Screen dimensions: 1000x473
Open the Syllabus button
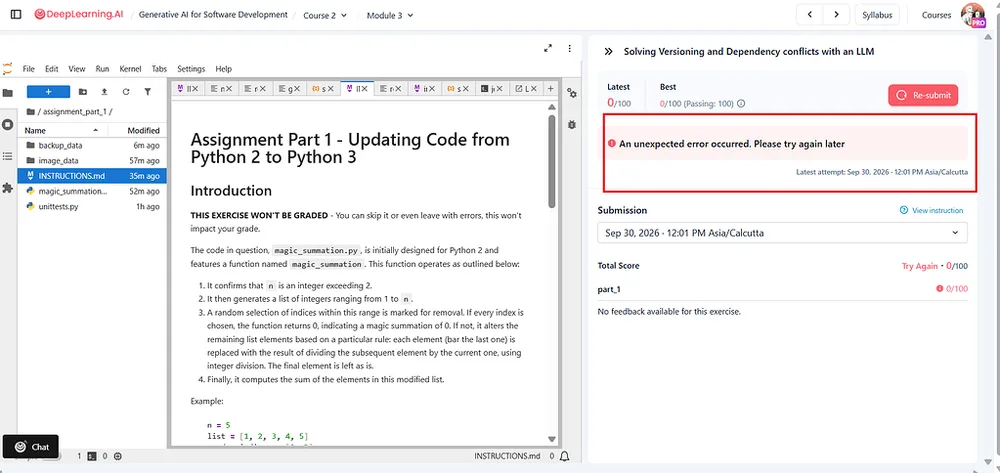(x=877, y=15)
